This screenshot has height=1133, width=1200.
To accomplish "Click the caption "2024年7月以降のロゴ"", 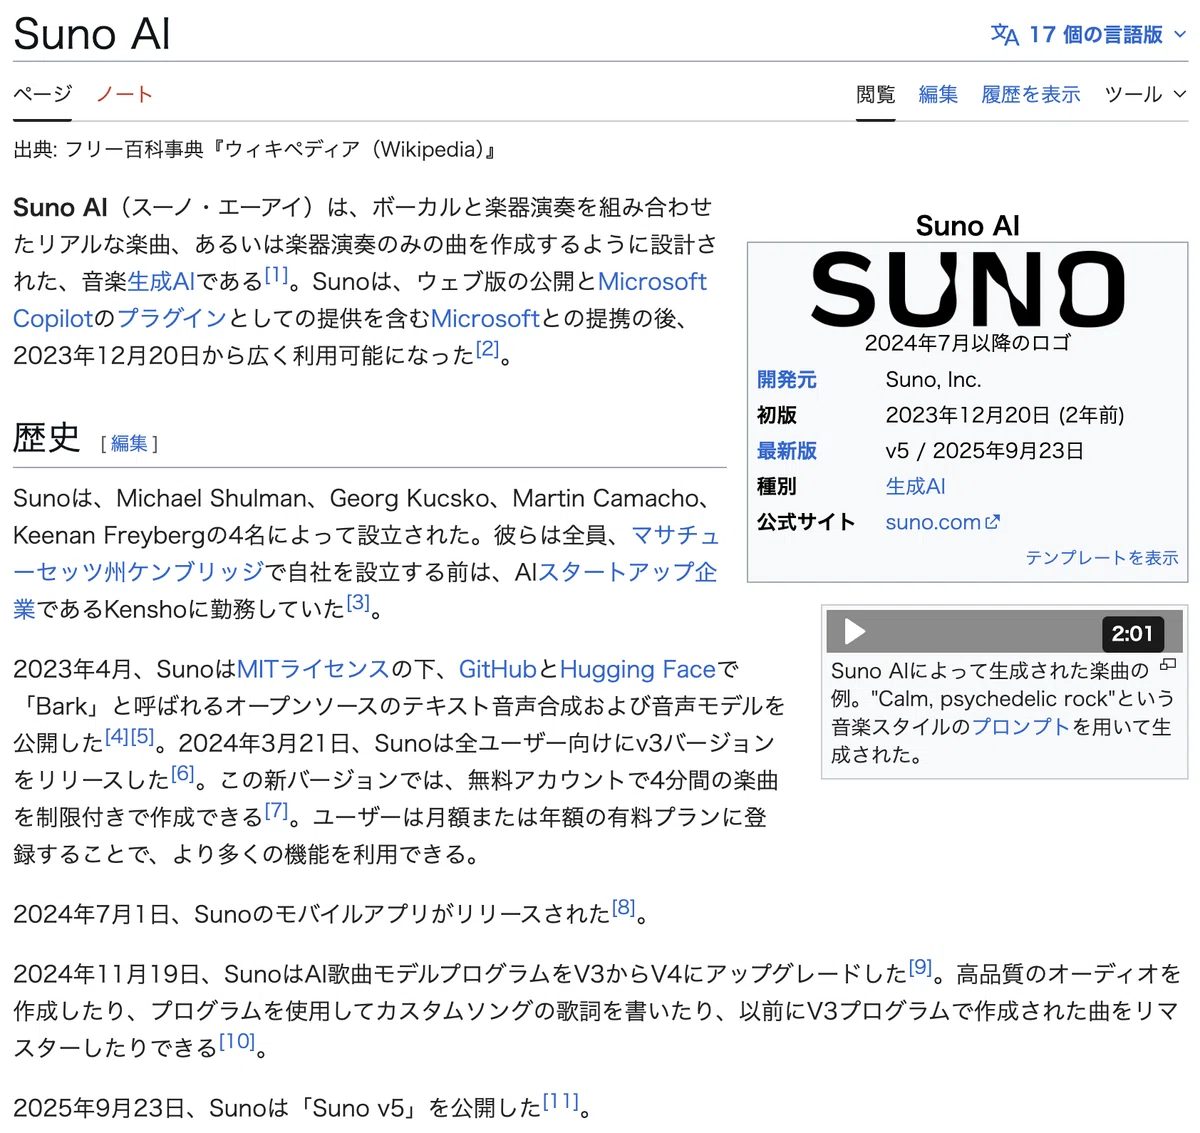I will tap(967, 343).
